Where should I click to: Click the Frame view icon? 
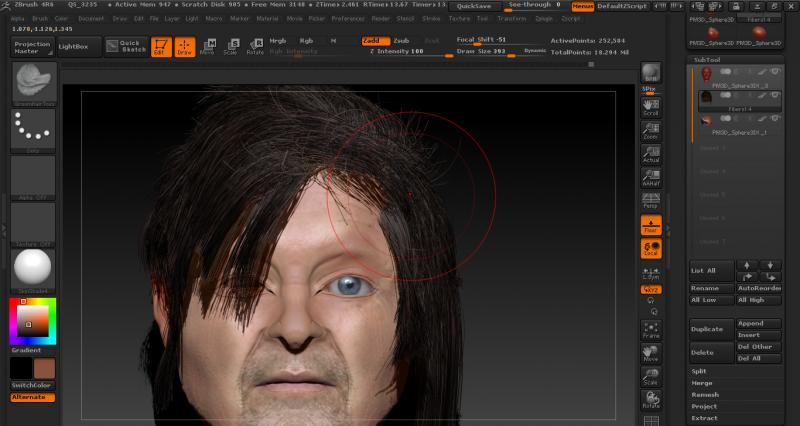tap(651, 330)
